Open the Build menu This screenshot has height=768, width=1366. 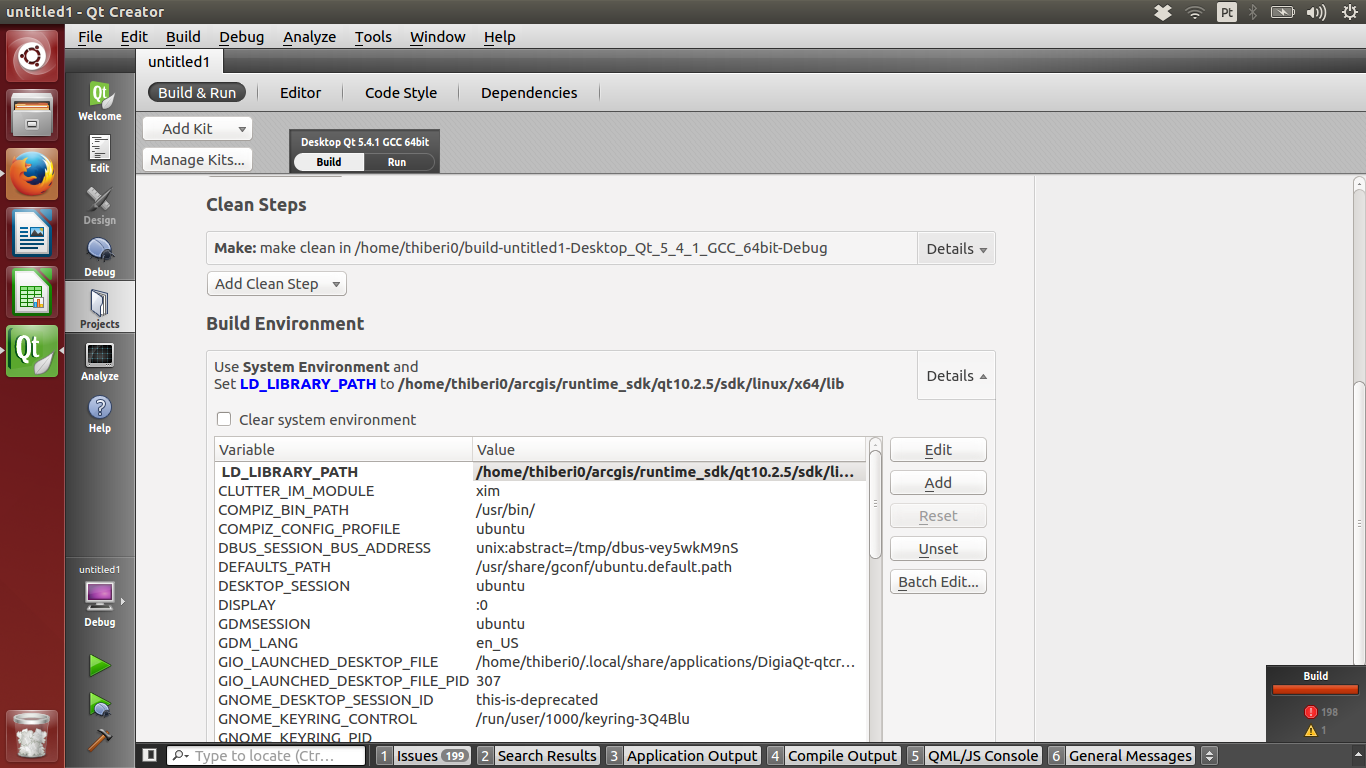[183, 36]
